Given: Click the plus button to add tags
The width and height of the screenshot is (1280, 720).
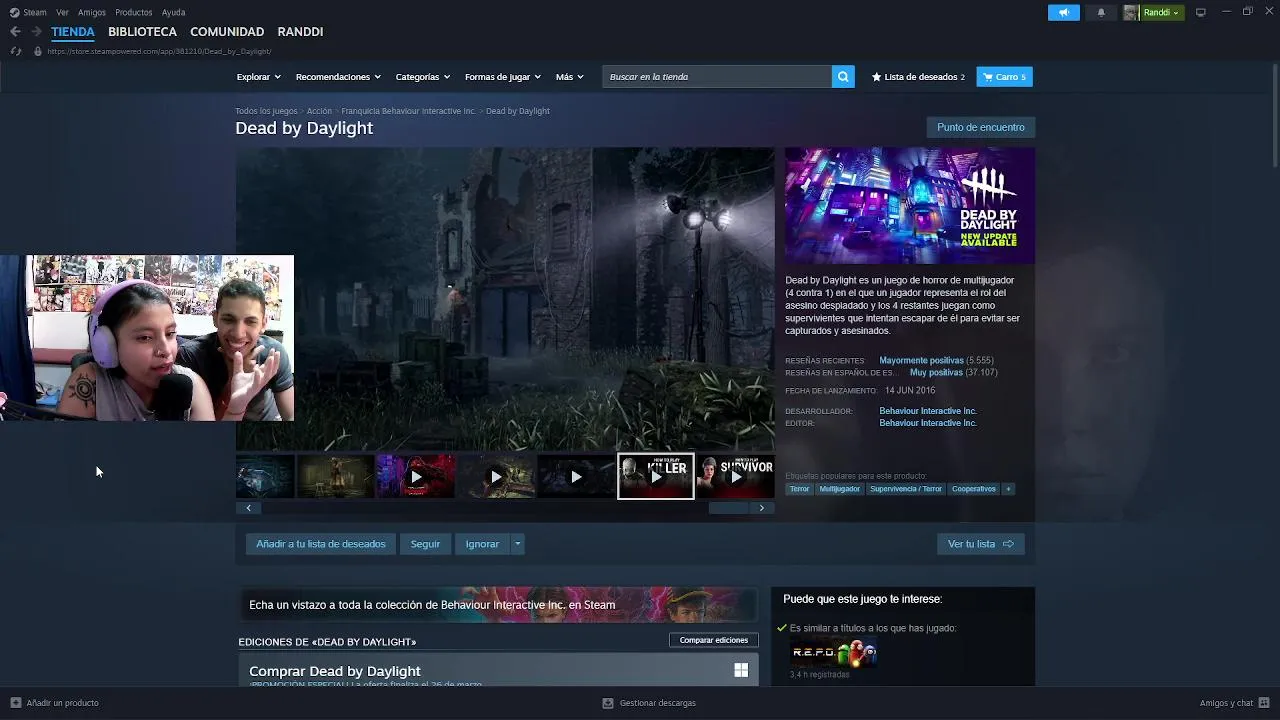Looking at the screenshot, I should (1008, 489).
